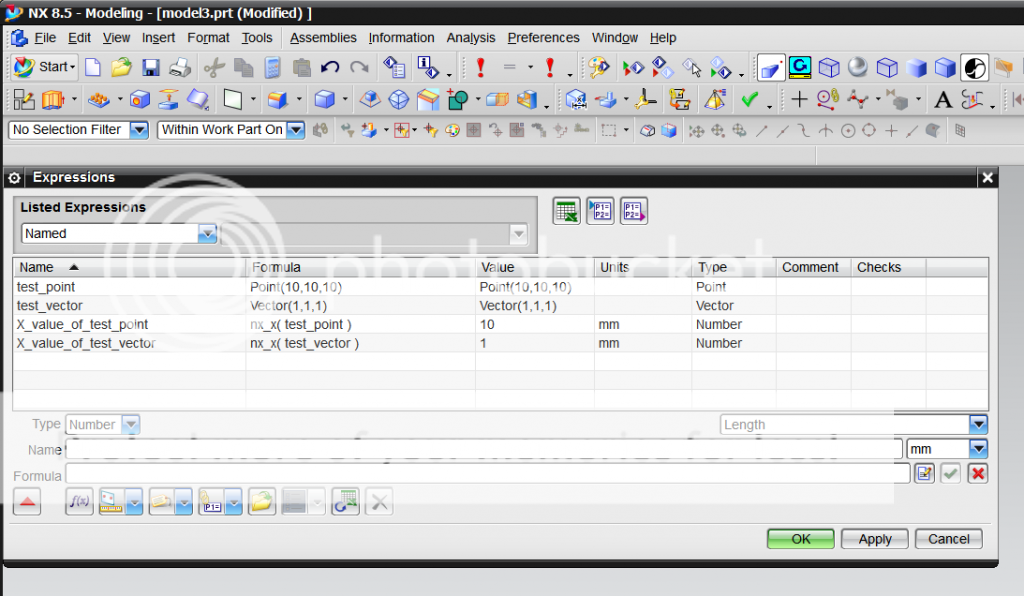Select the X_value_of_test_point row
The width and height of the screenshot is (1024, 596).
coord(500,324)
